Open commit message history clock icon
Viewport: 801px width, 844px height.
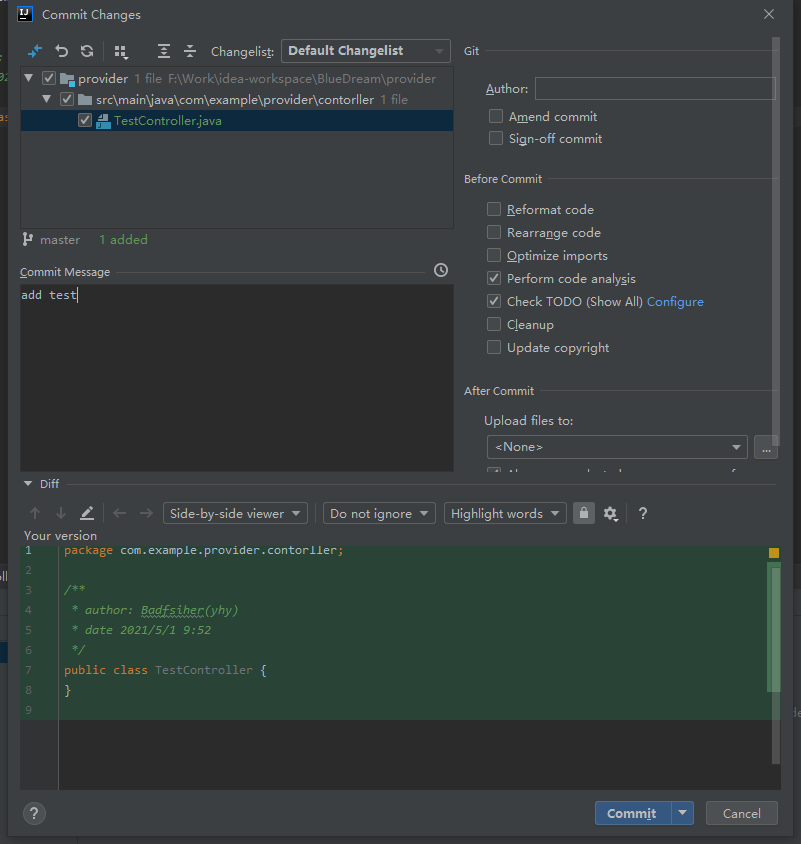tap(441, 270)
